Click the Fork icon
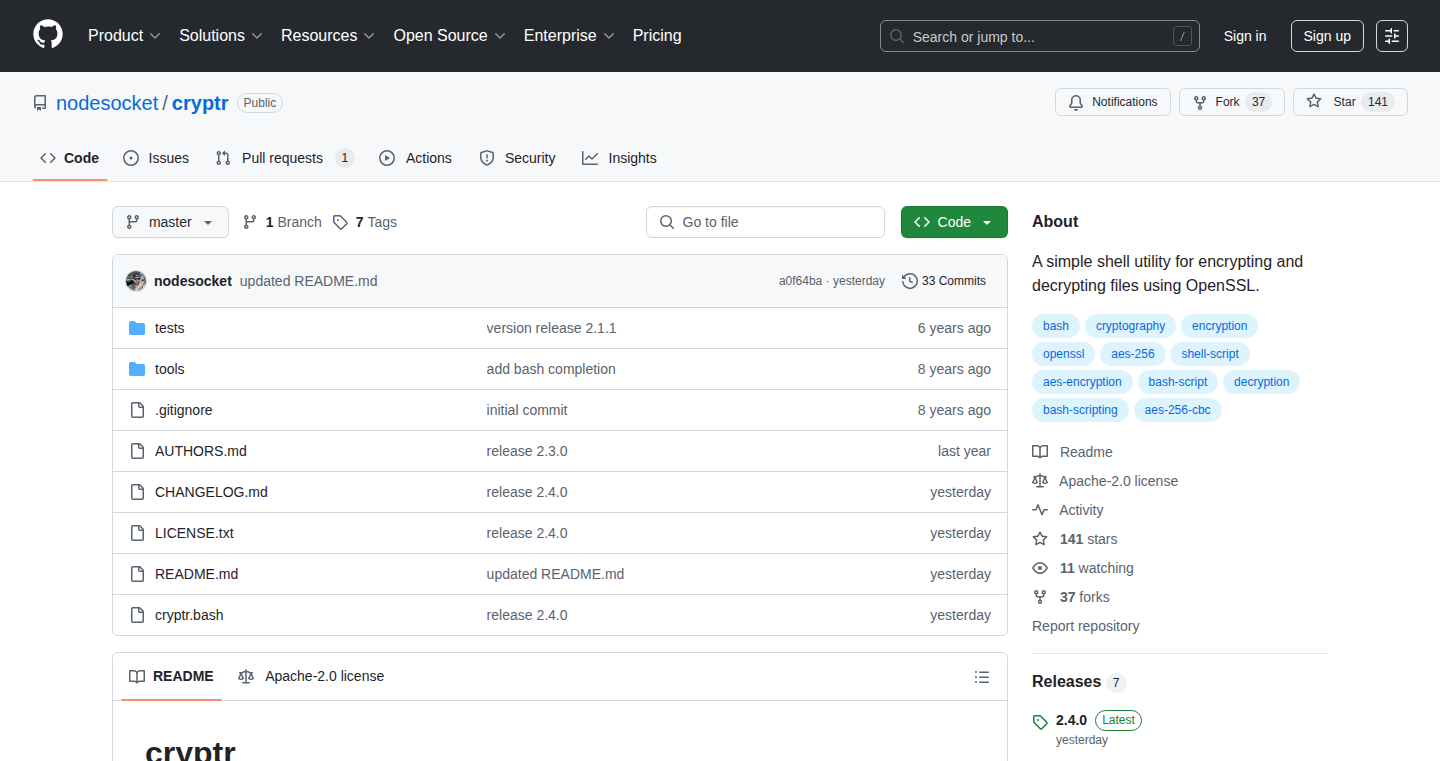The image size is (1440, 761). tap(1200, 102)
